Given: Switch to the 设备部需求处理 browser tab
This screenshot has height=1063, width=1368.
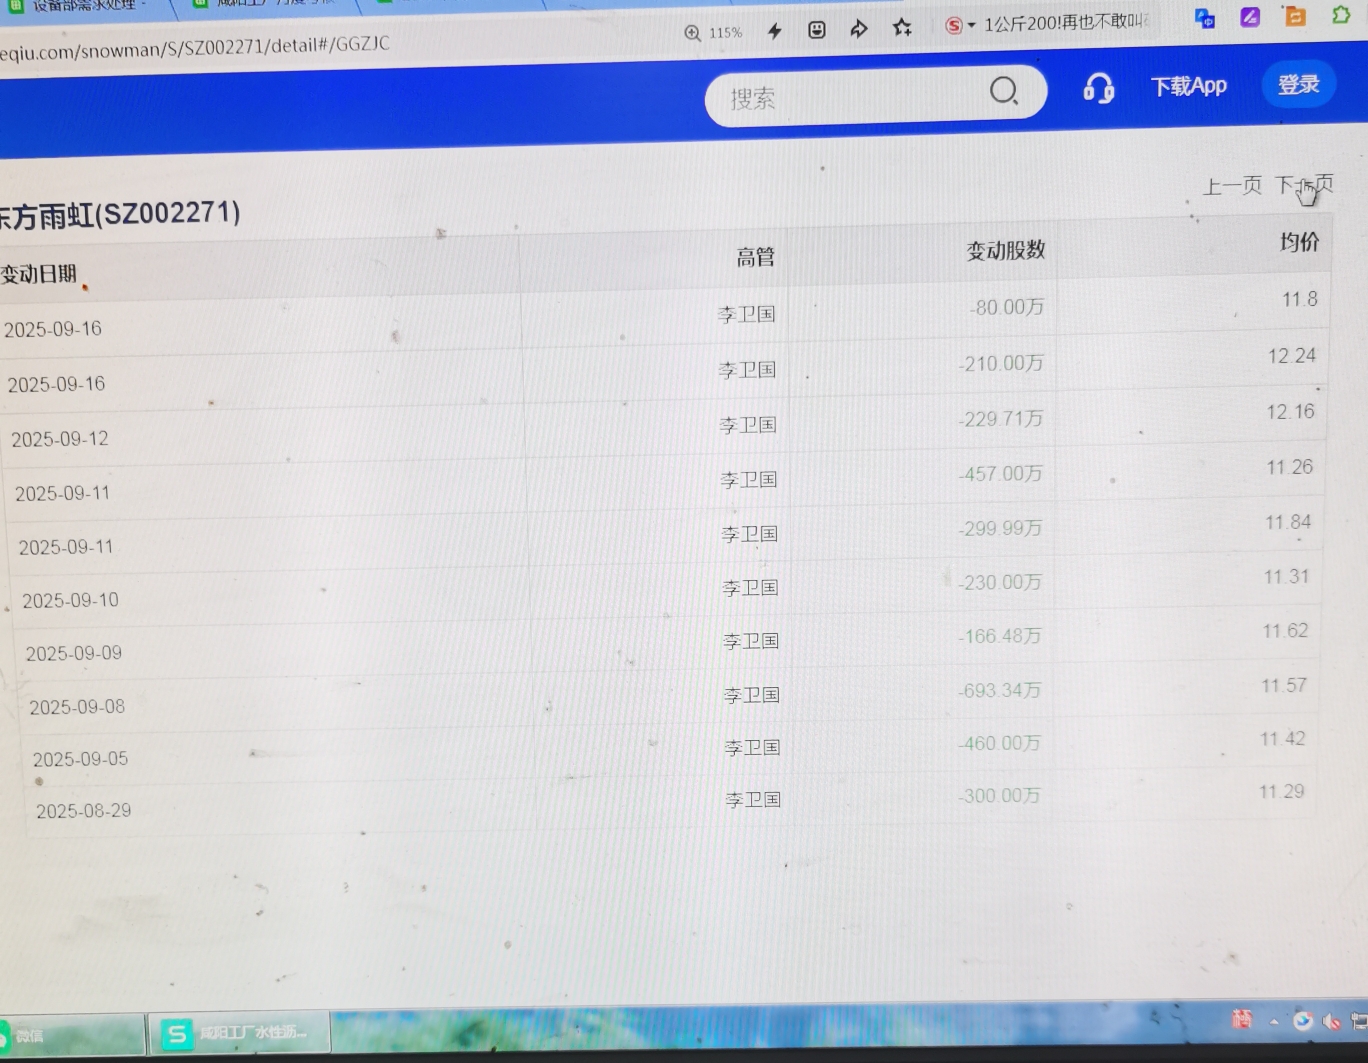Looking at the screenshot, I should (x=85, y=7).
